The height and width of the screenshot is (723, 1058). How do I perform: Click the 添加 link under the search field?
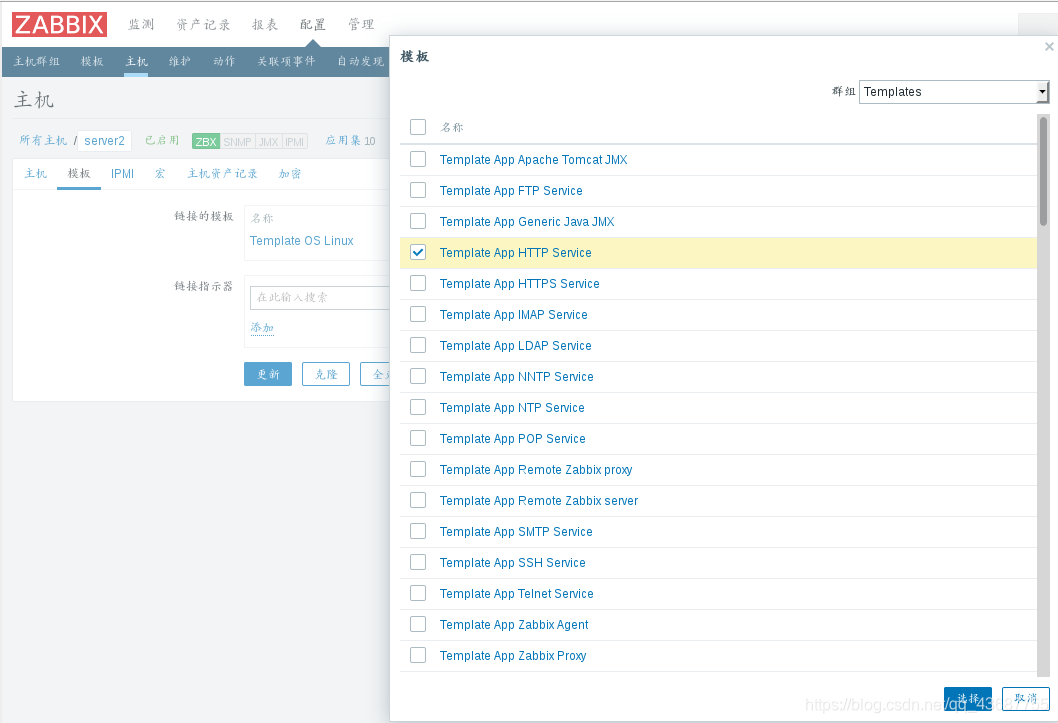pyautogui.click(x=262, y=328)
